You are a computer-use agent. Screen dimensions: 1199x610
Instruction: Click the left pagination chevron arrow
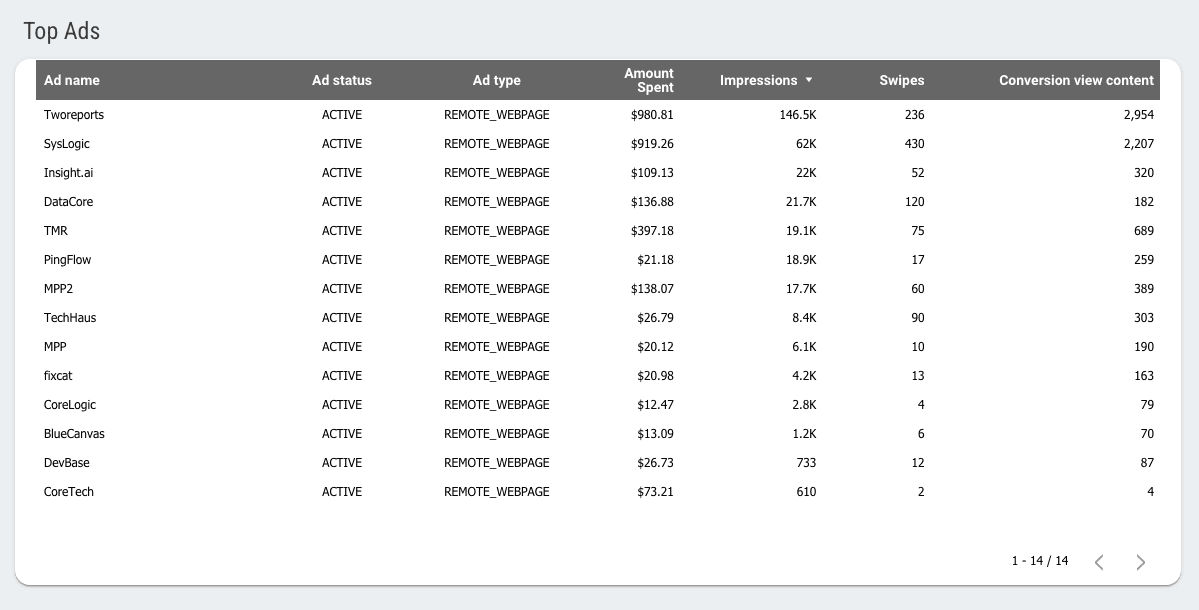1099,561
